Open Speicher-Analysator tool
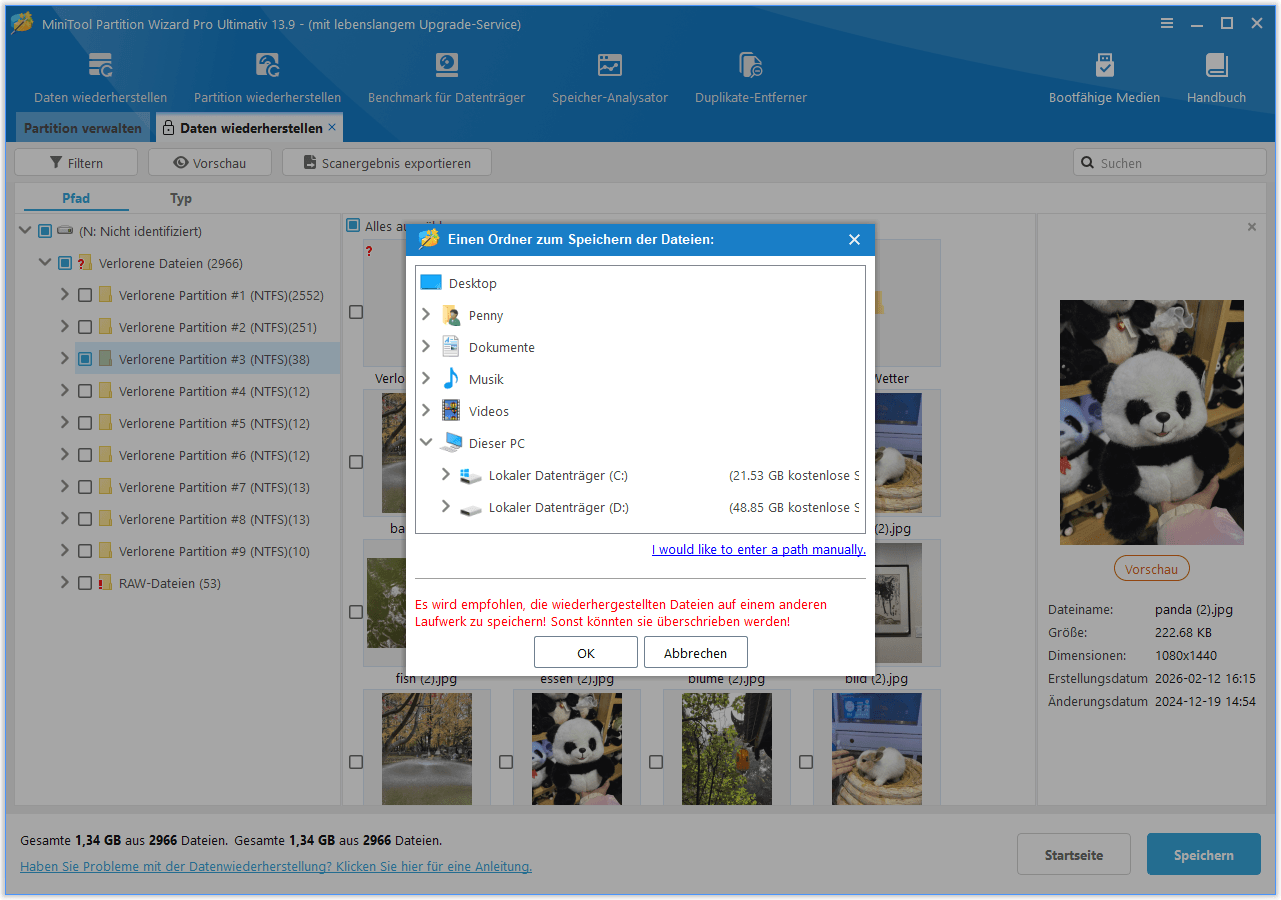Image resolution: width=1281 pixels, height=900 pixels. pyautogui.click(x=610, y=78)
